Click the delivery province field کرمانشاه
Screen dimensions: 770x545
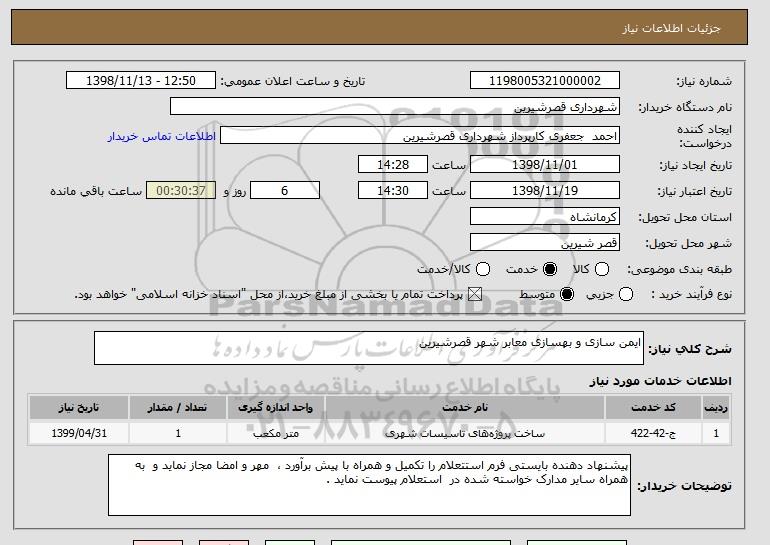[x=545, y=217]
